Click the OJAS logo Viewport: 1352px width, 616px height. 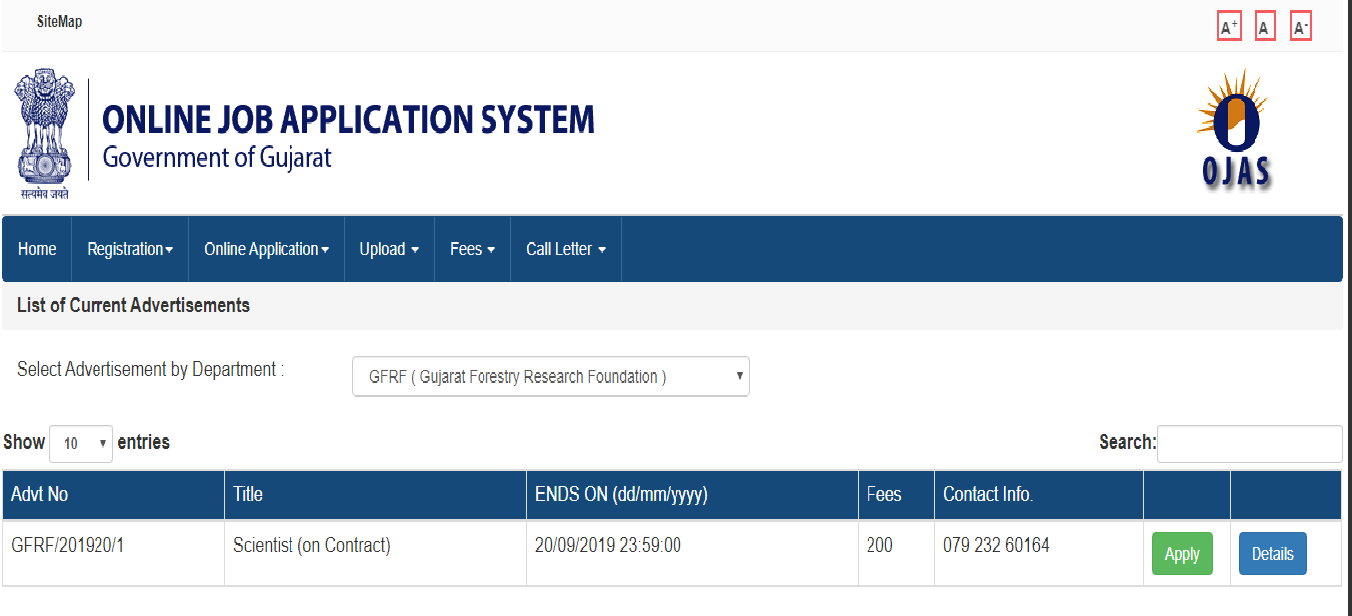click(x=1235, y=130)
